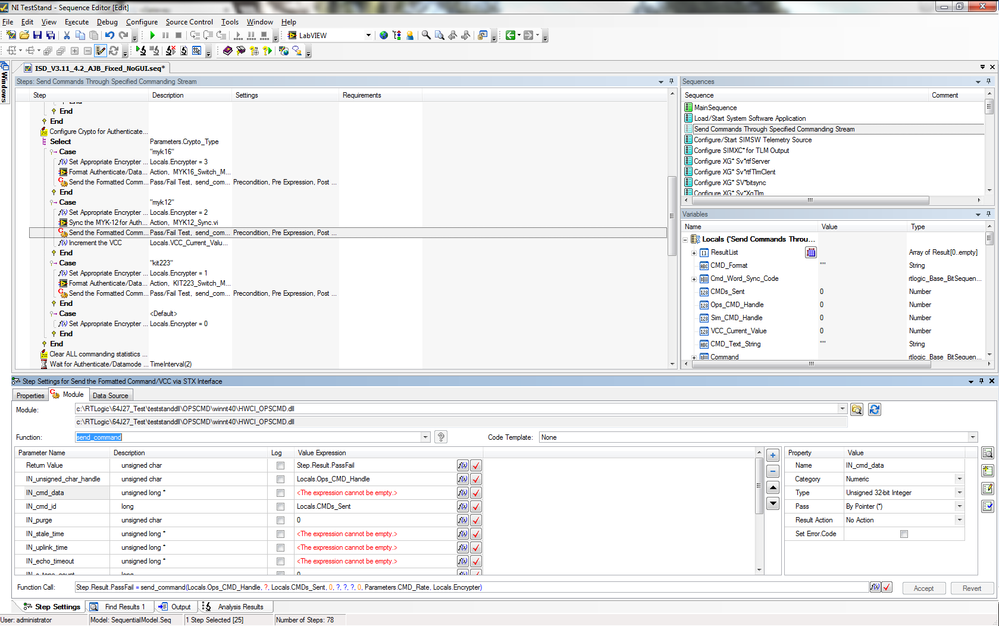
Task: Click the Accept button
Action: click(x=923, y=588)
